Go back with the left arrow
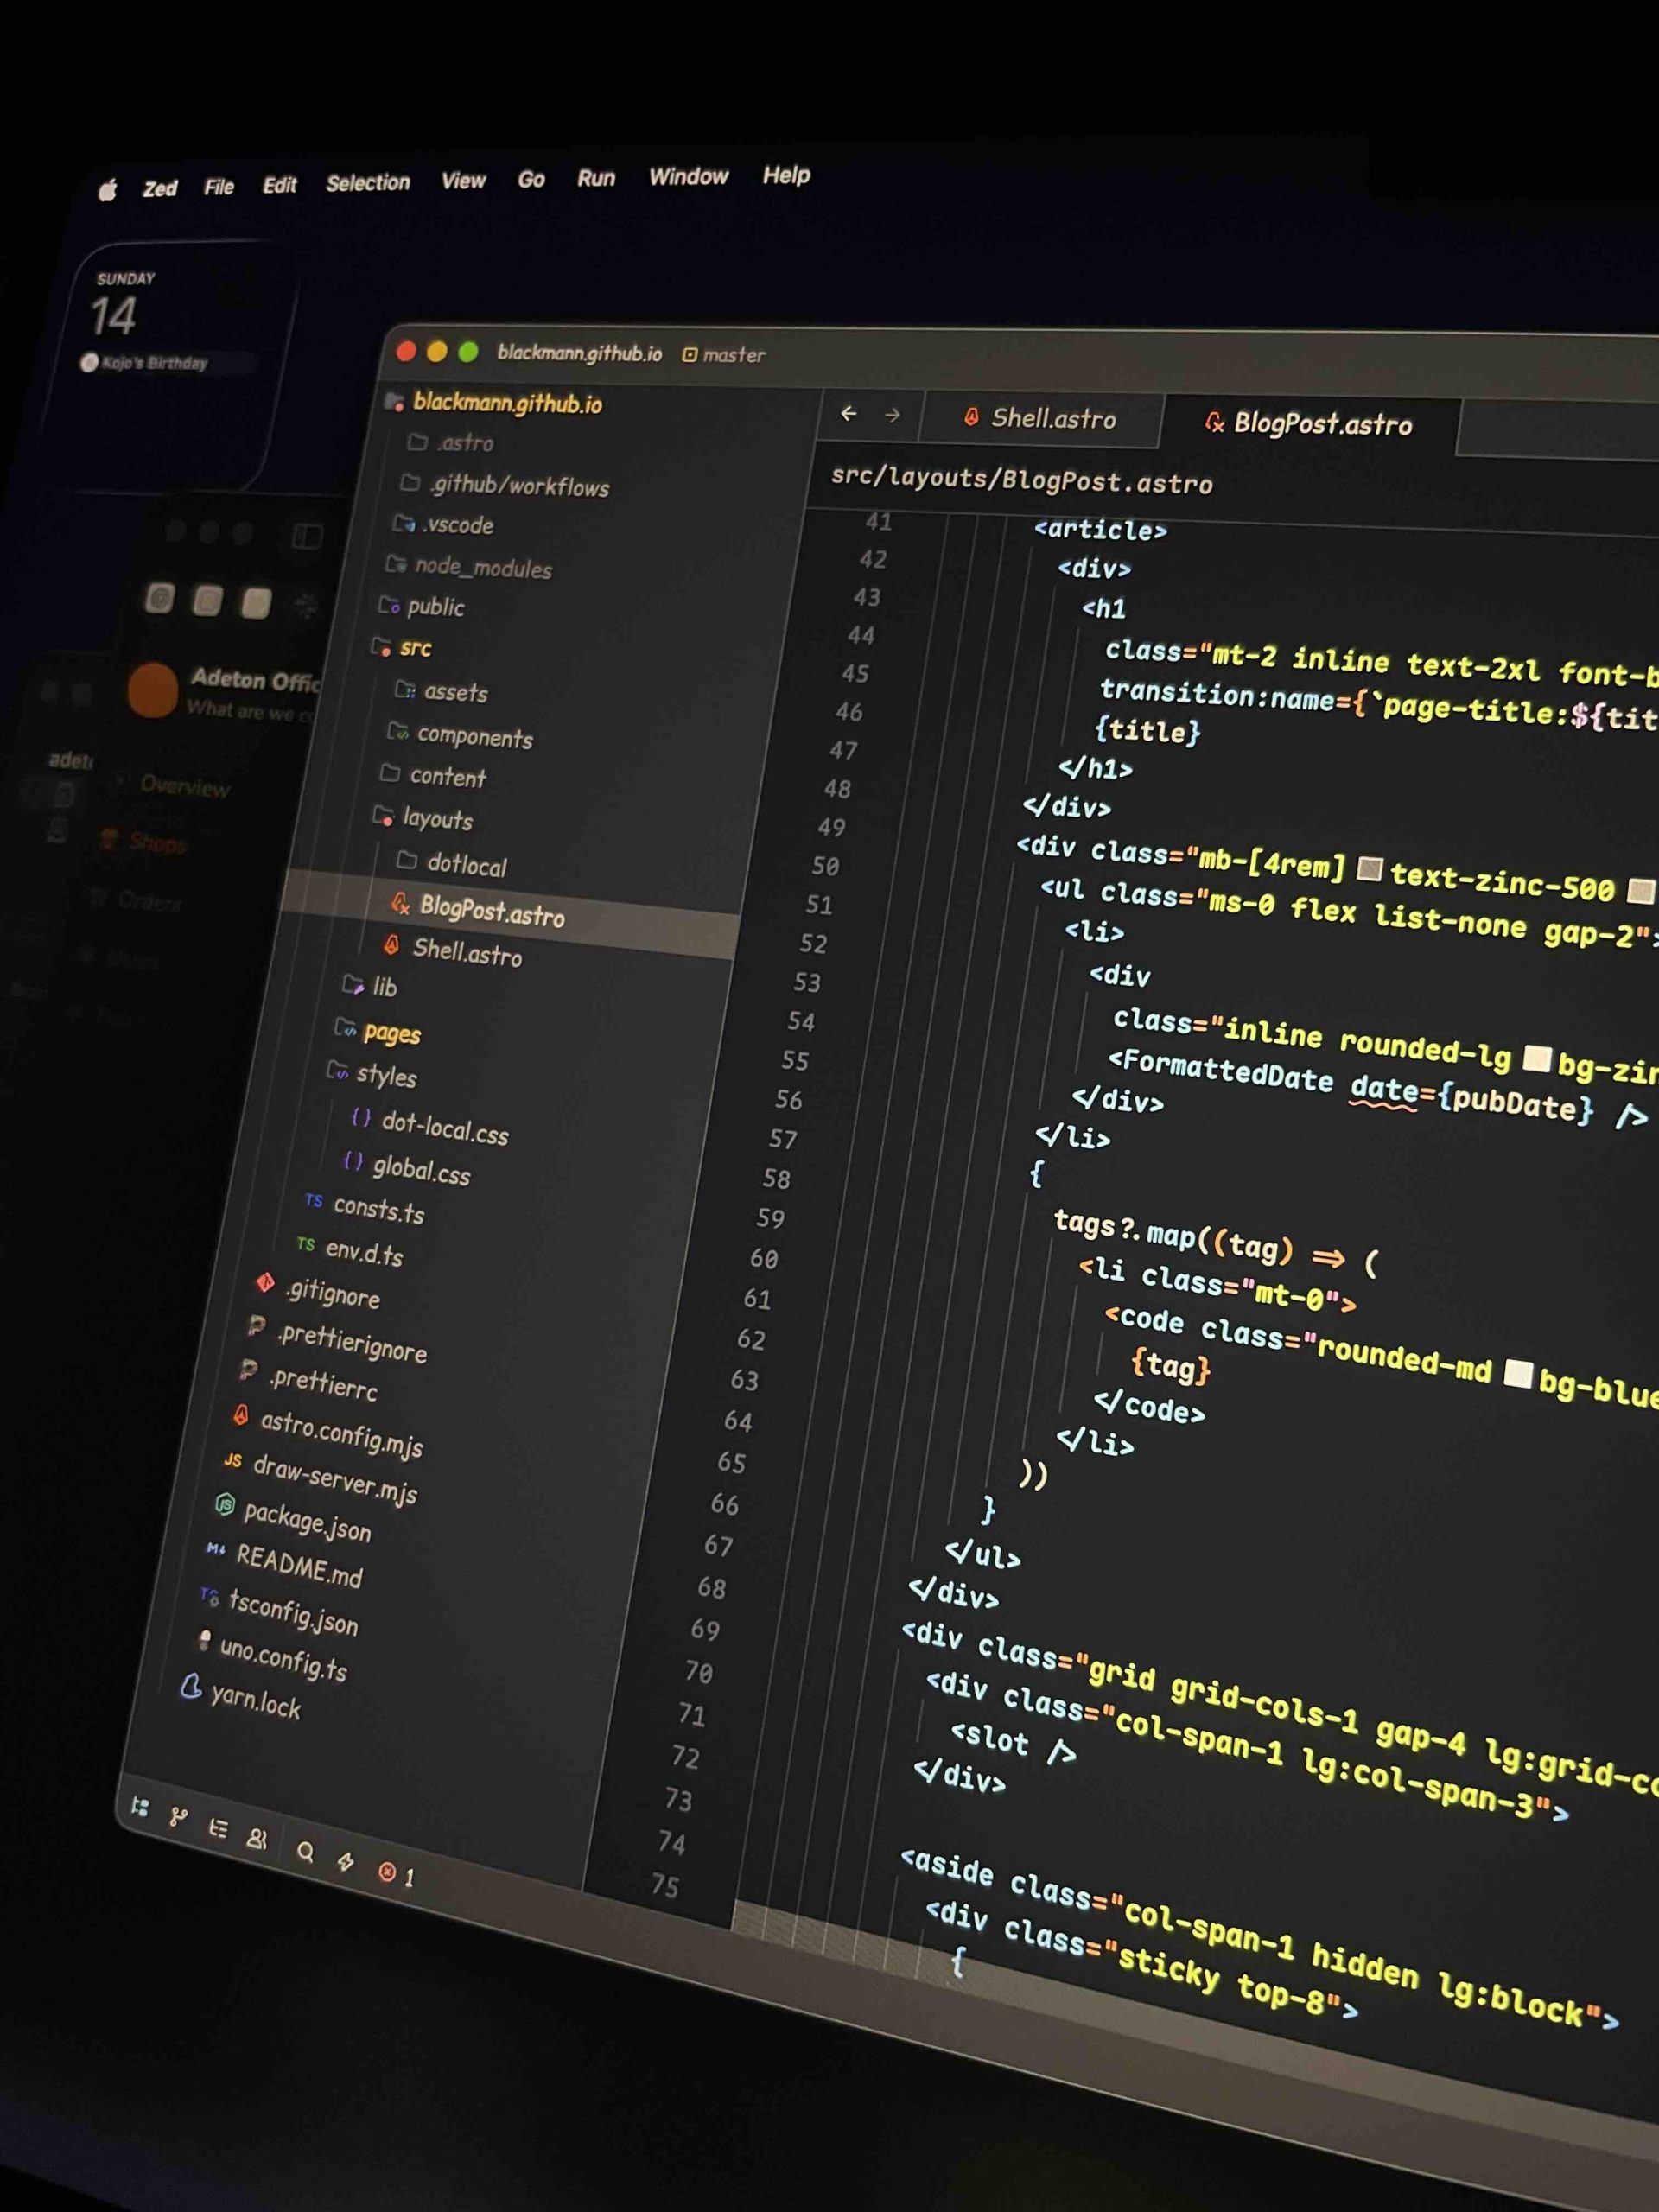This screenshot has width=1659, height=2212. point(849,413)
